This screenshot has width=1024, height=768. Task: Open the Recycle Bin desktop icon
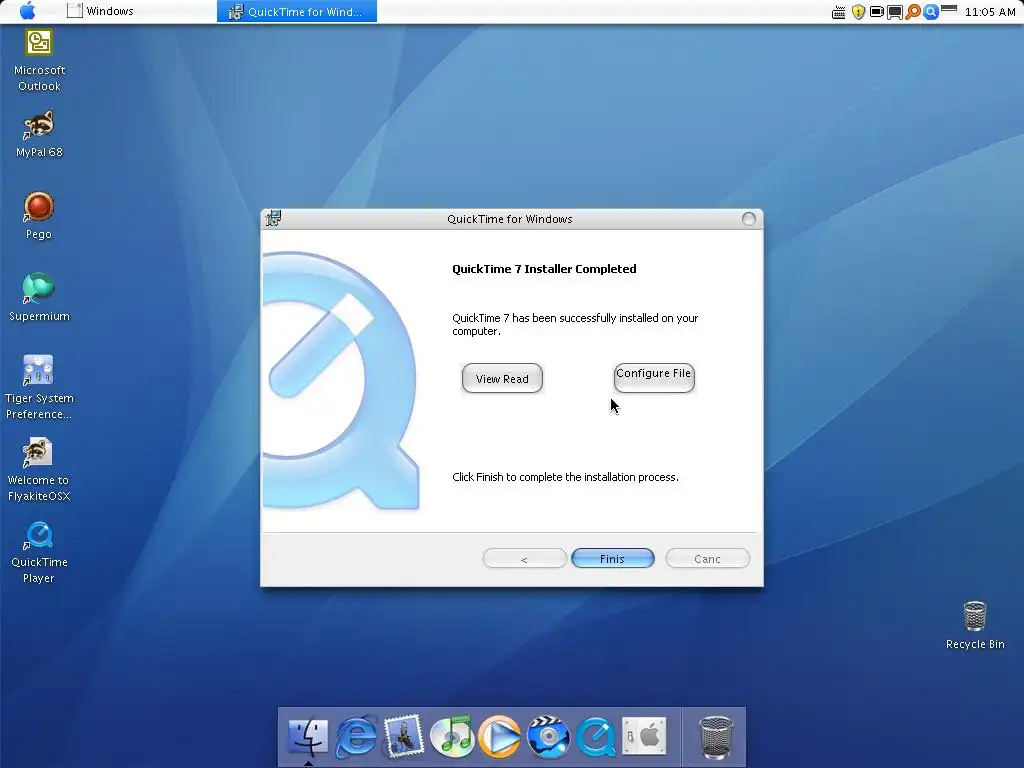[974, 626]
